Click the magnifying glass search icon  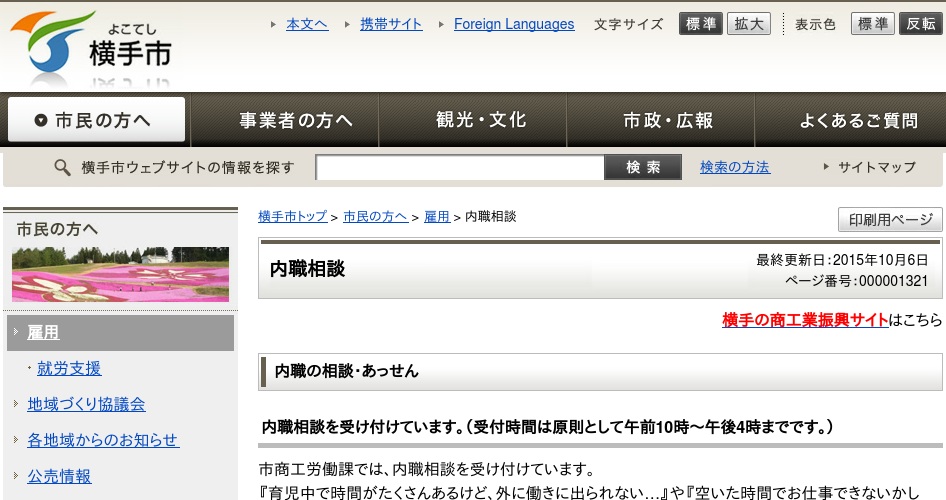pos(62,168)
